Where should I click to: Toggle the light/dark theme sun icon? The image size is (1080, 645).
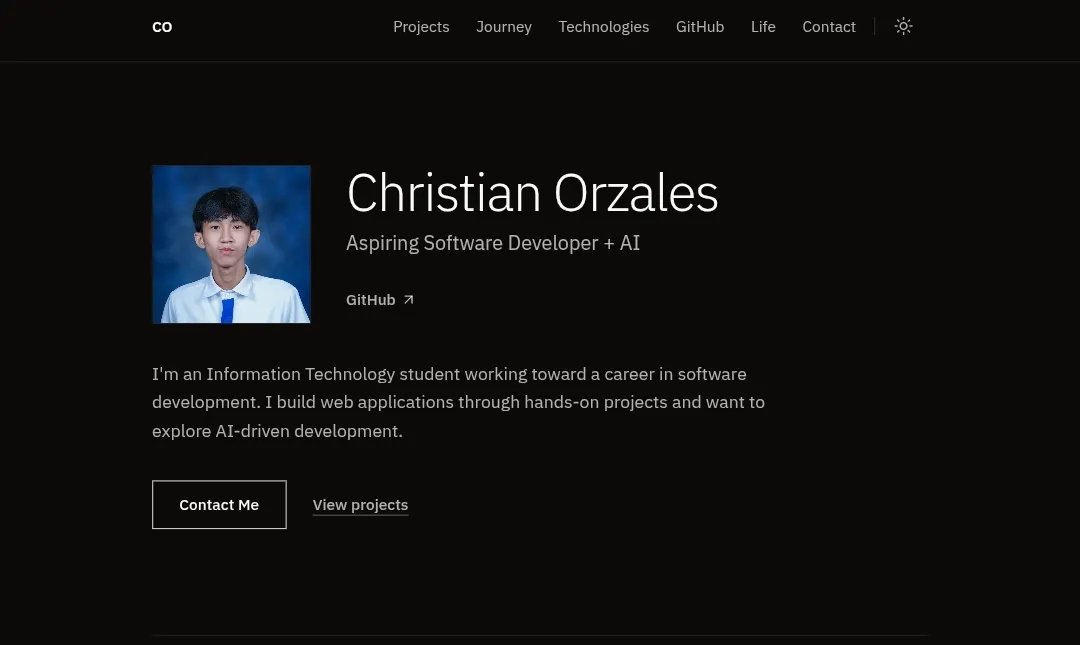903,26
